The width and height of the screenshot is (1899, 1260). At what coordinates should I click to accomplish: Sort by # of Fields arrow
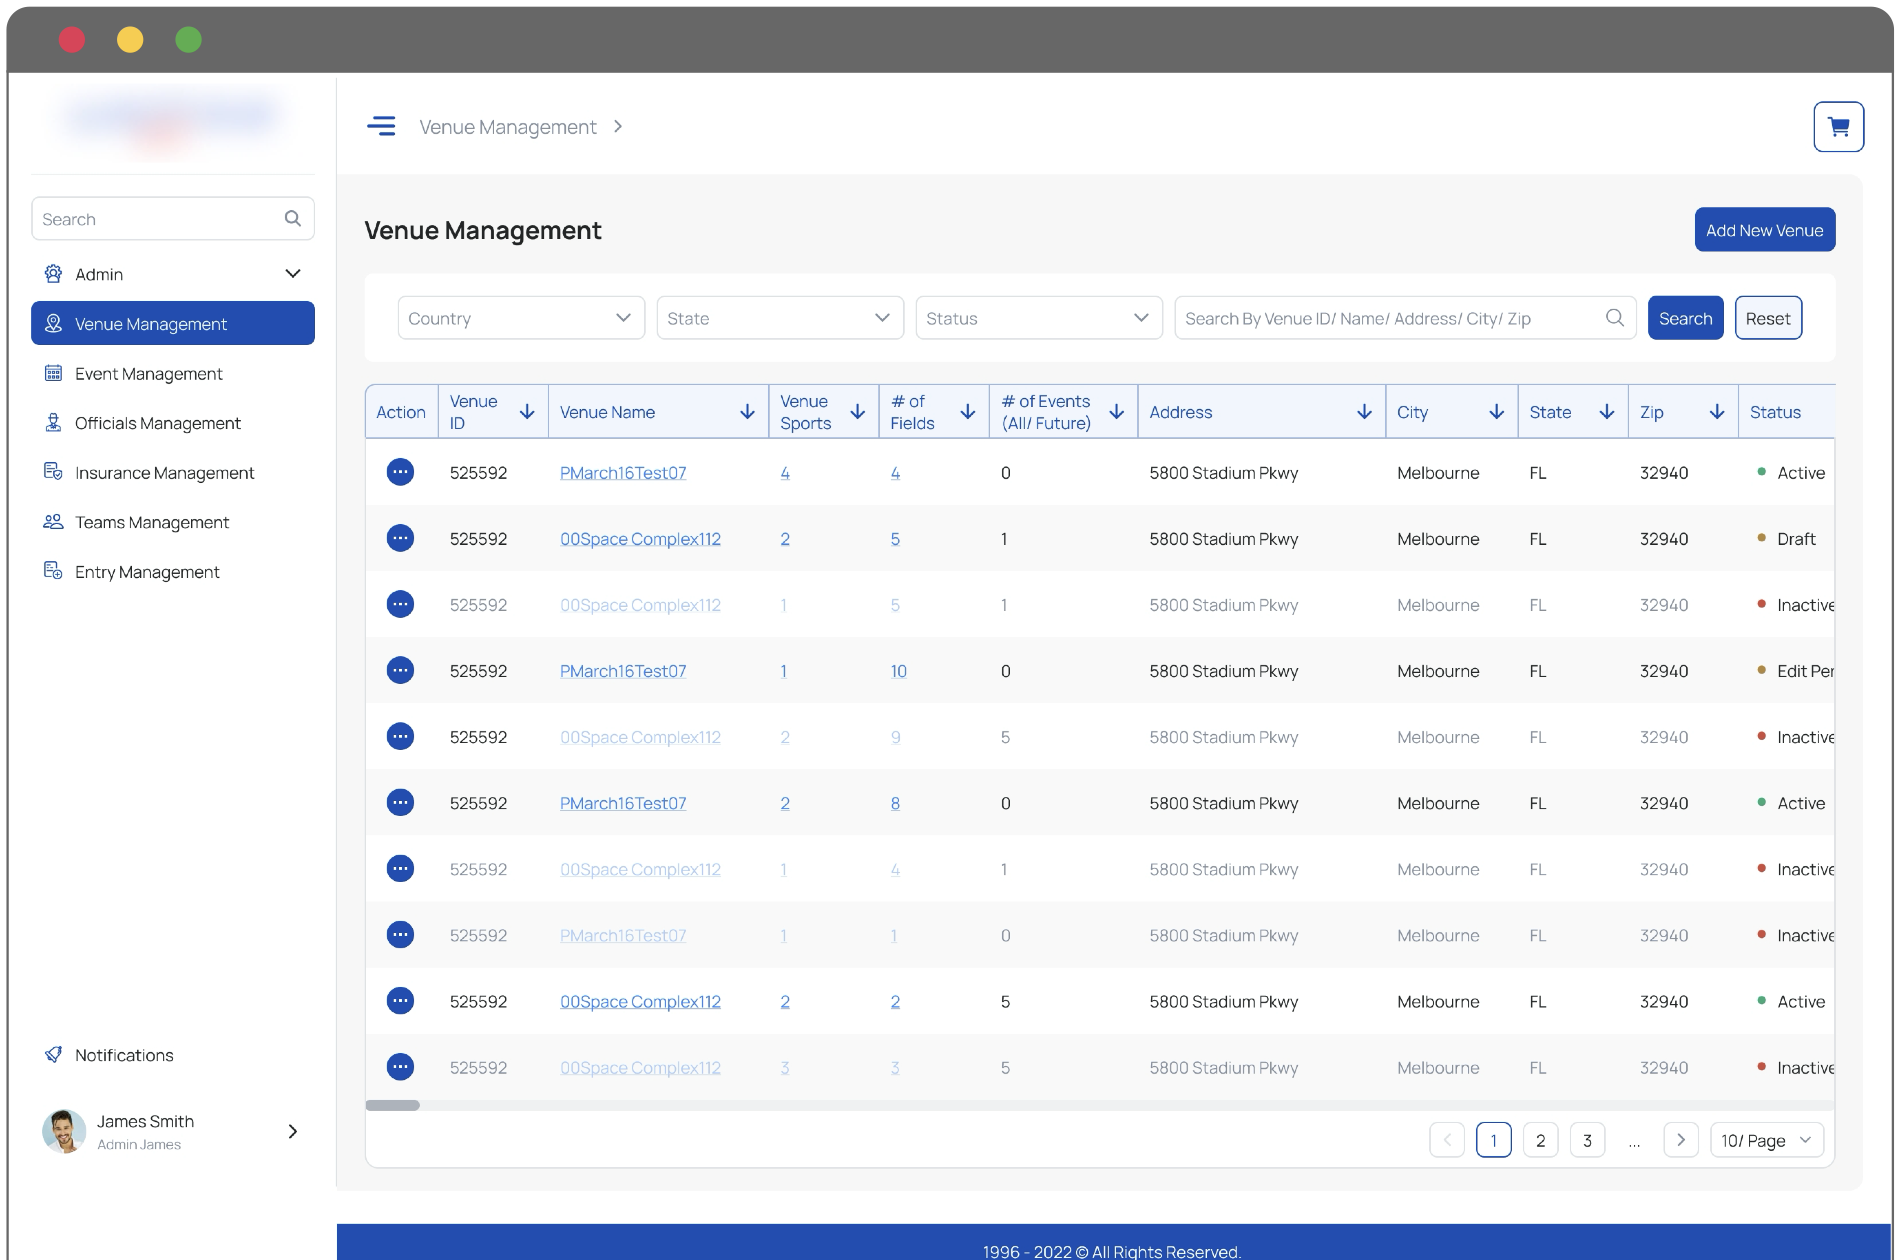click(967, 412)
